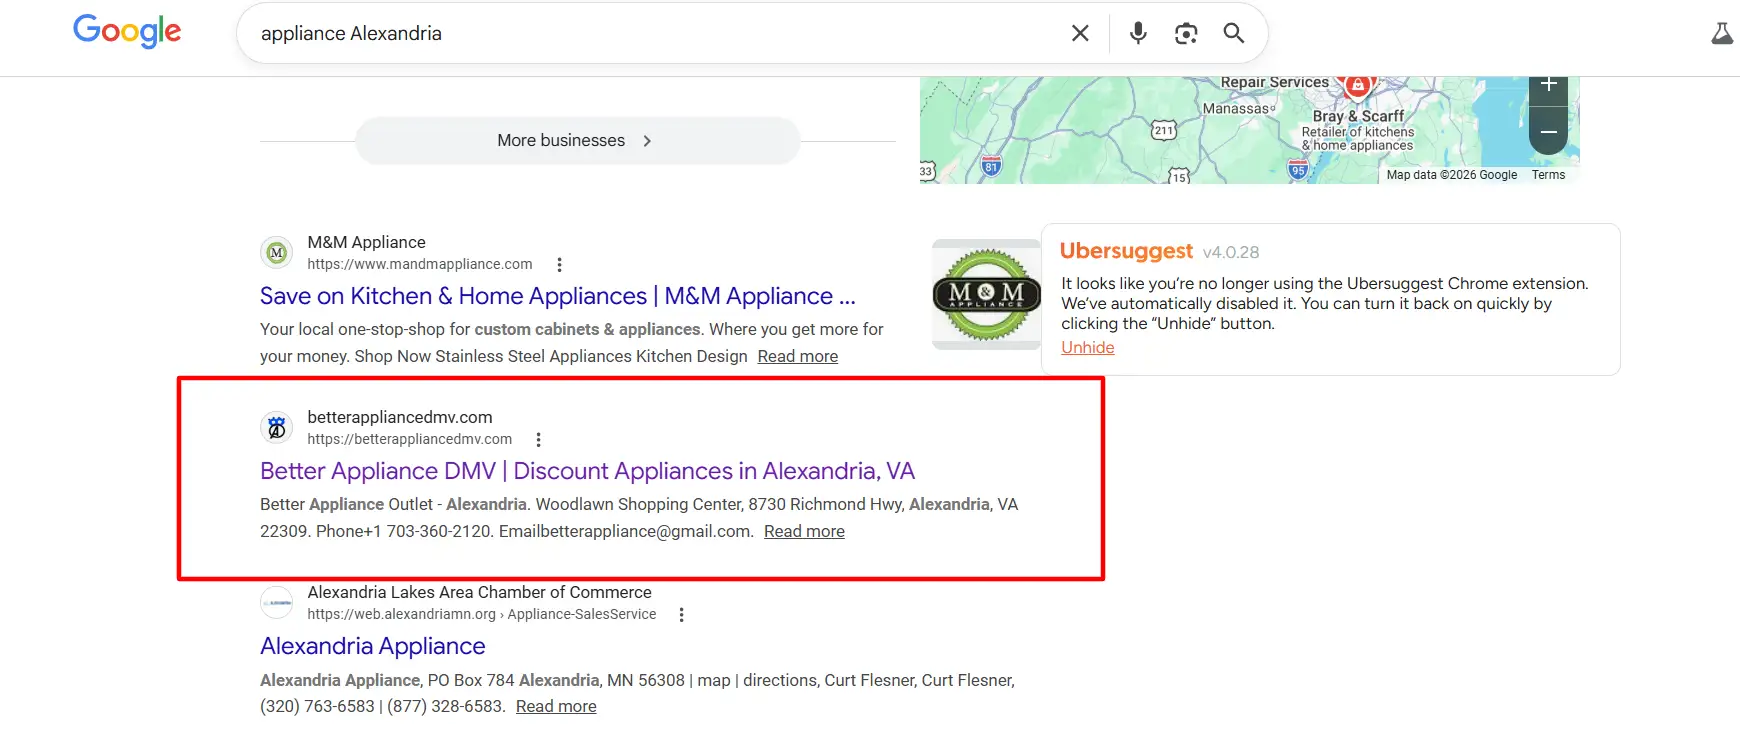Click the M&M Appliance logo thumbnail
Image resolution: width=1740 pixels, height=747 pixels.
(986, 294)
